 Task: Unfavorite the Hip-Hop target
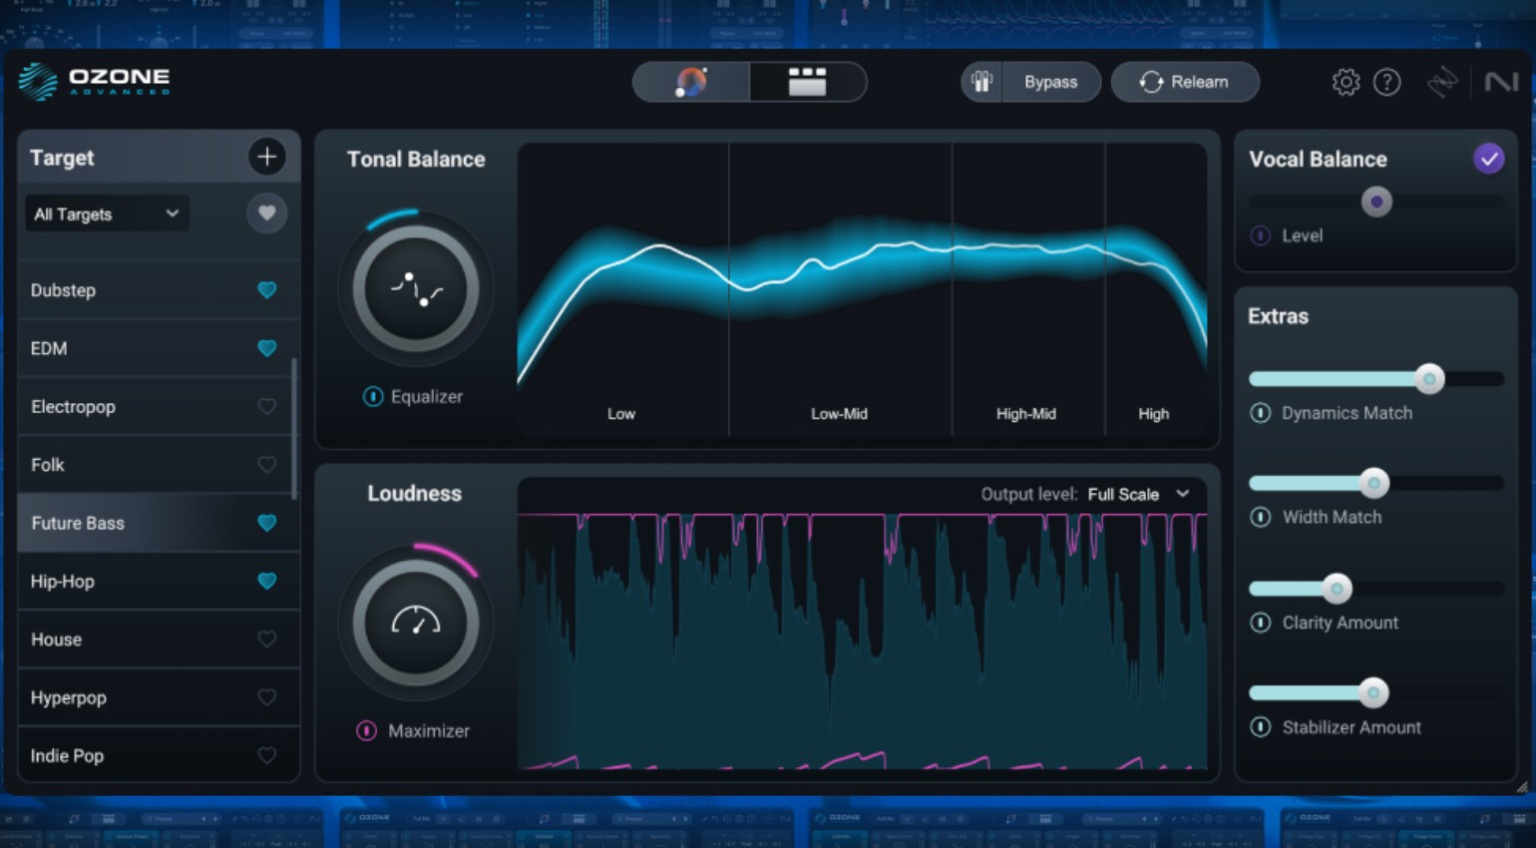[x=267, y=580]
